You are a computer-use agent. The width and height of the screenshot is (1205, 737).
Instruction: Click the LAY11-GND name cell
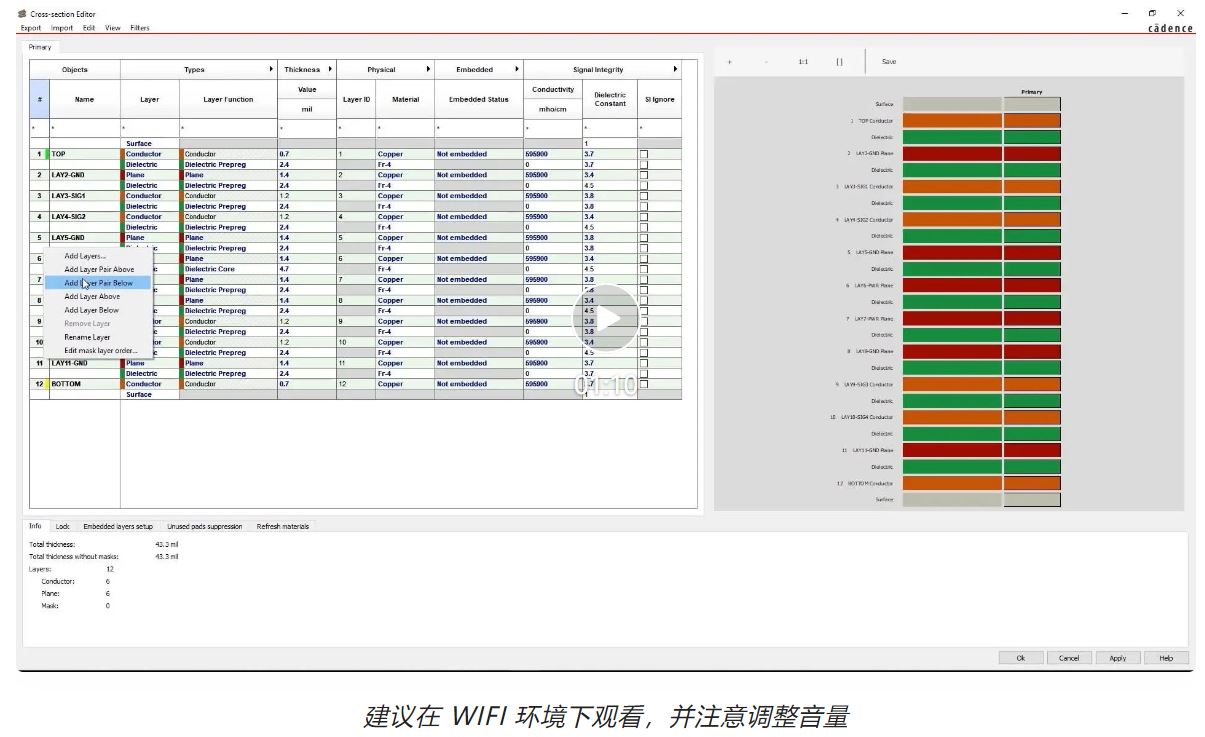84,363
